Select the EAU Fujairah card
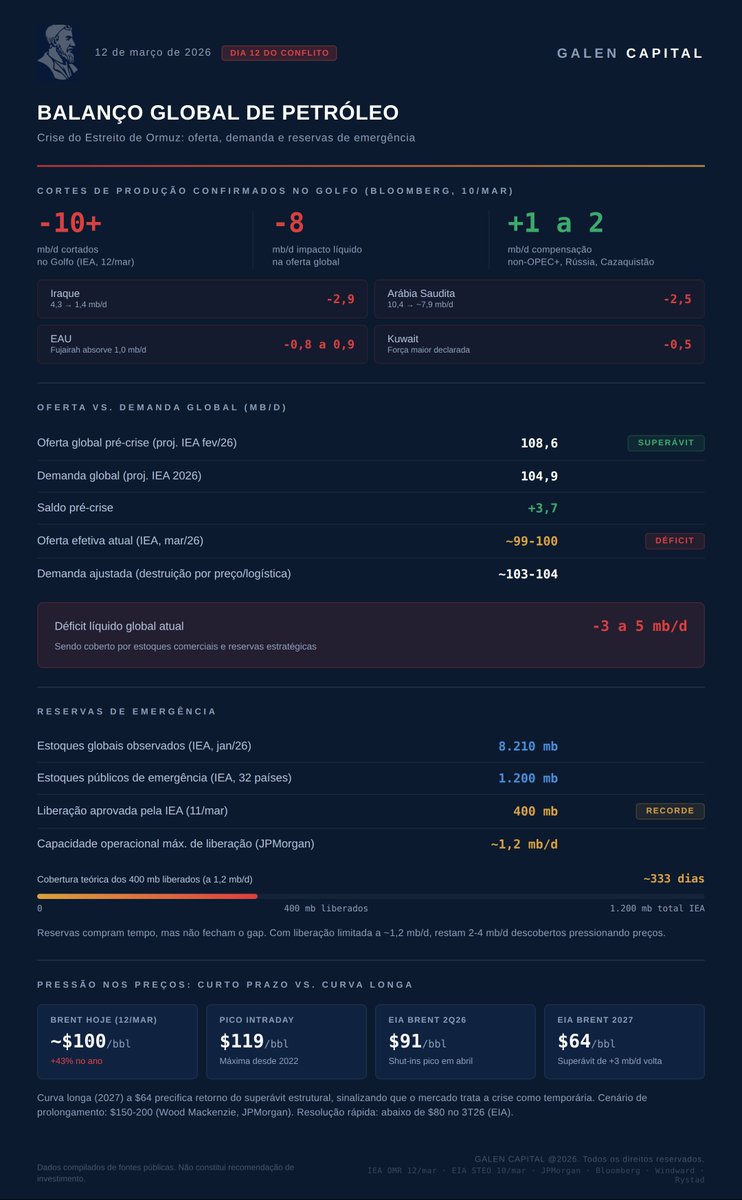This screenshot has width=742, height=1200. pyautogui.click(x=202, y=344)
